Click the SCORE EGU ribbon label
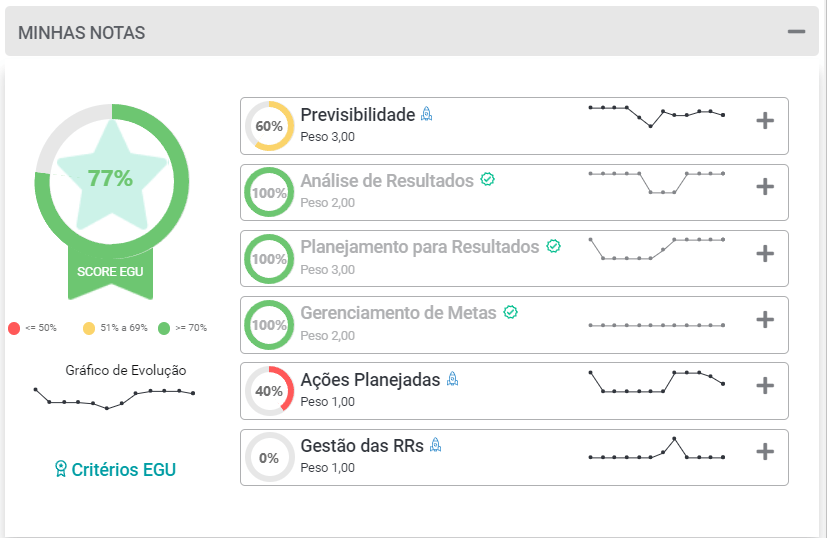Image resolution: width=827 pixels, height=538 pixels. click(x=110, y=272)
